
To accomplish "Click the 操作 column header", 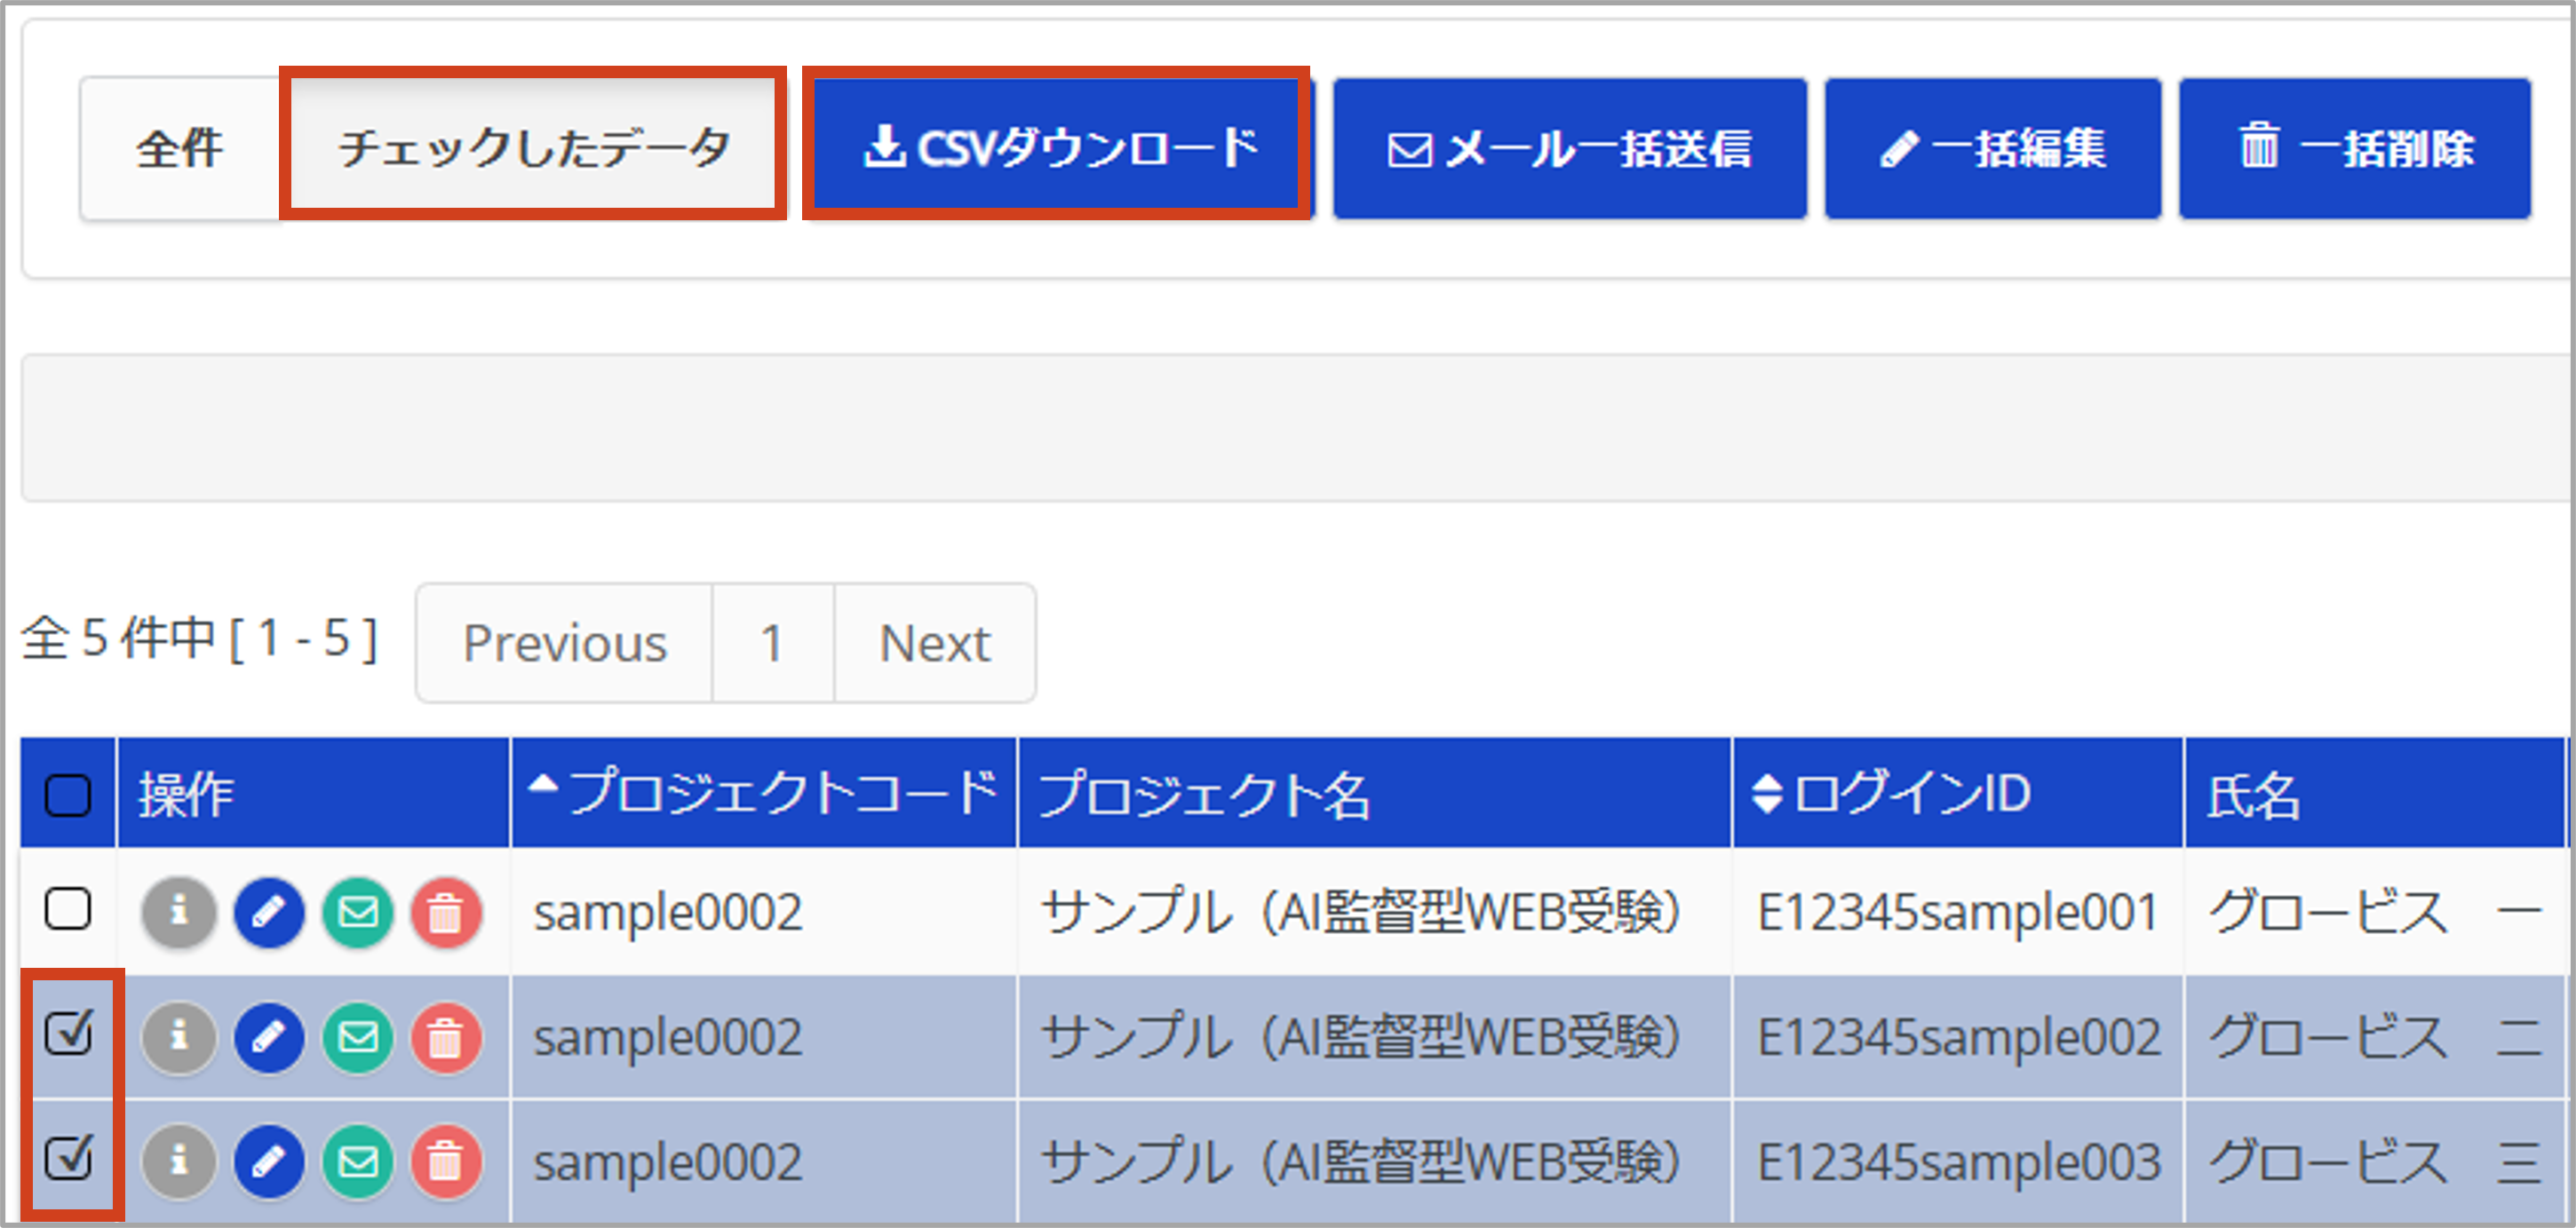I will 314,793.
